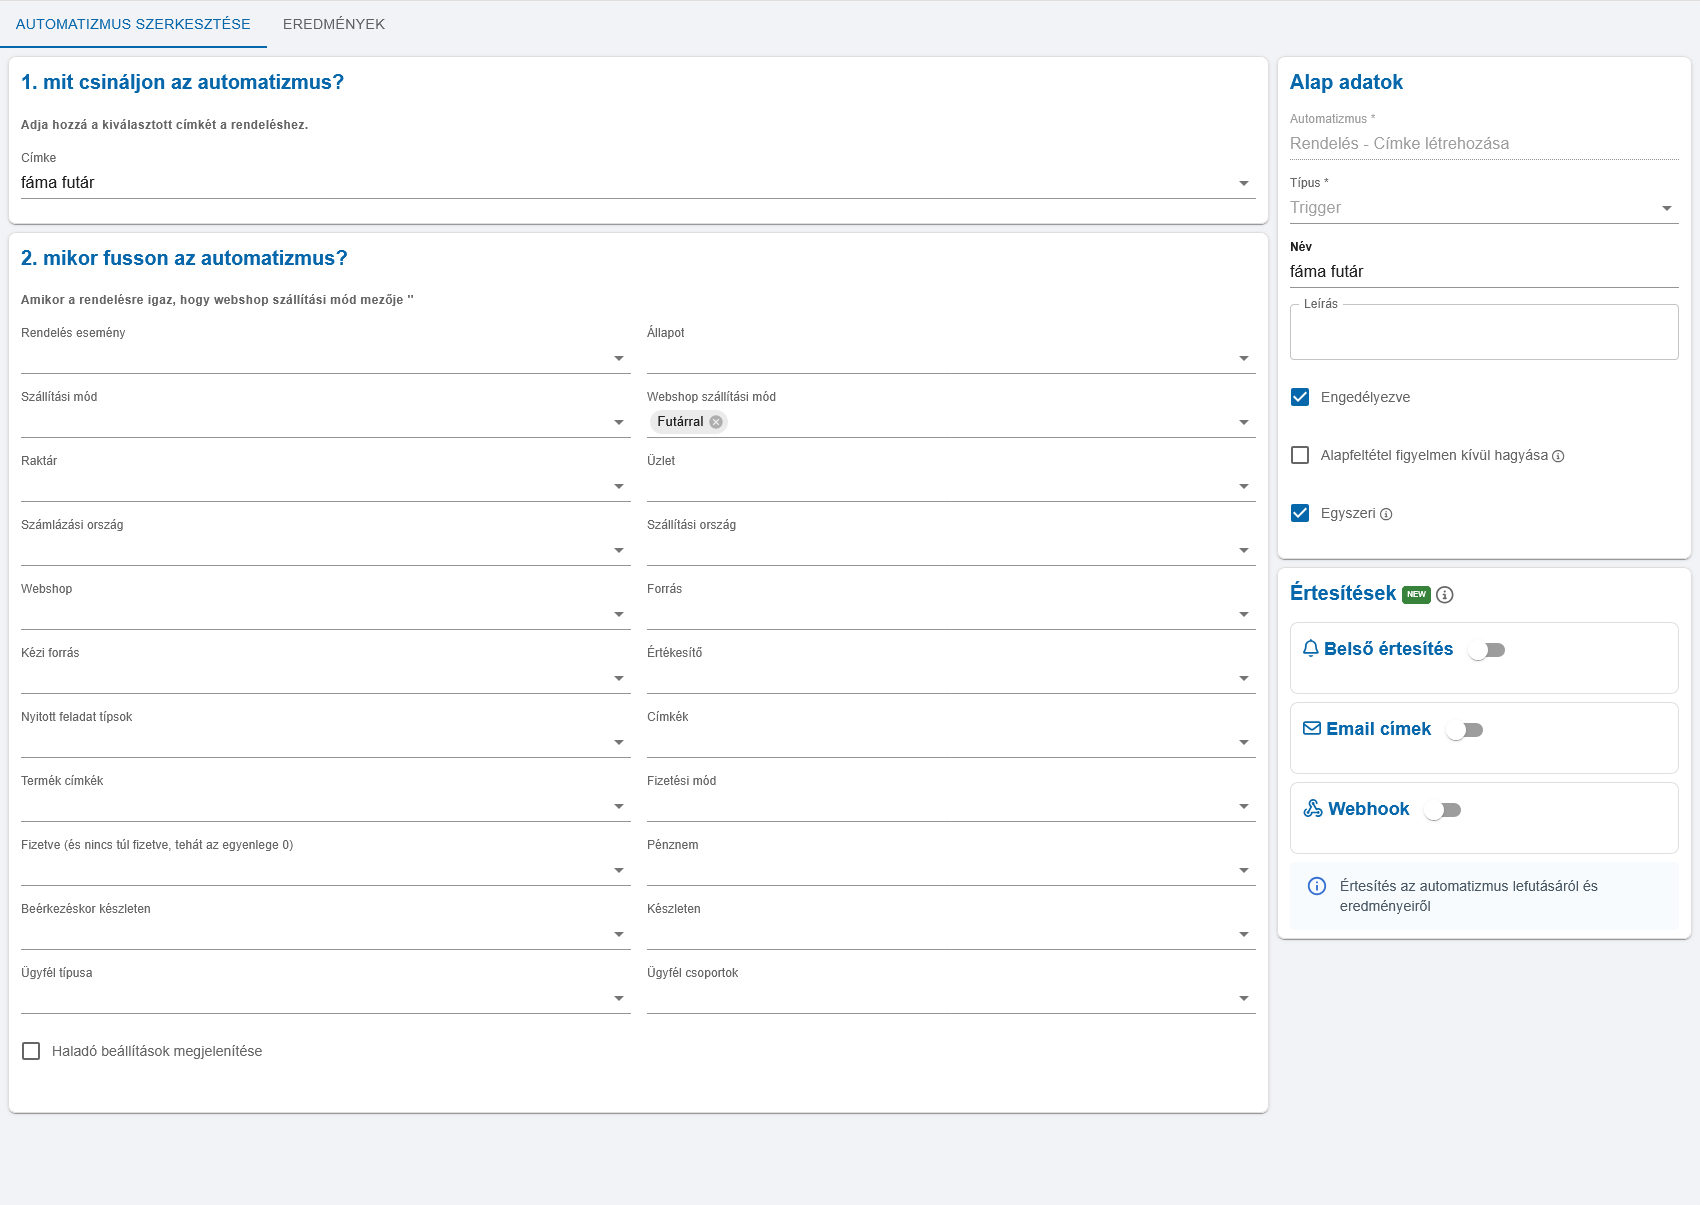Click the Webhook icon

[1312, 809]
